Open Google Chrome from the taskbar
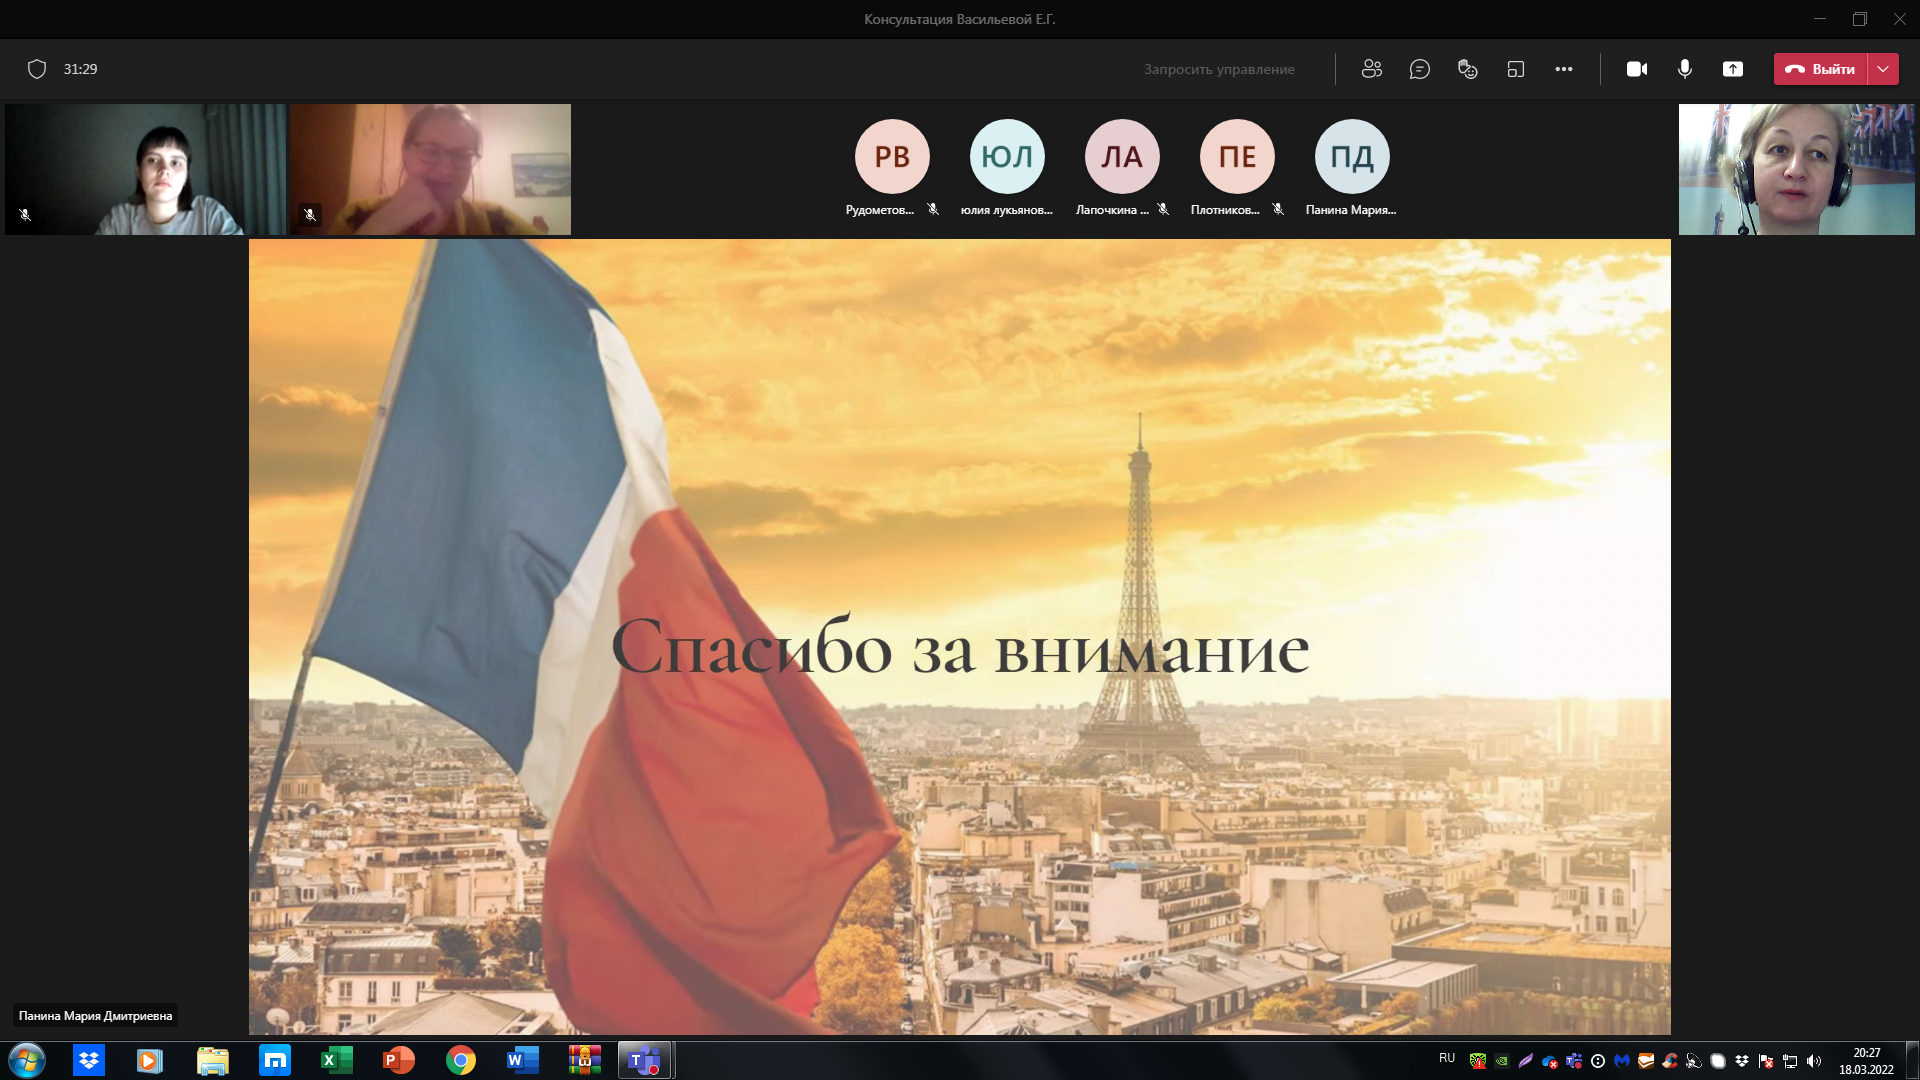 (x=460, y=1060)
